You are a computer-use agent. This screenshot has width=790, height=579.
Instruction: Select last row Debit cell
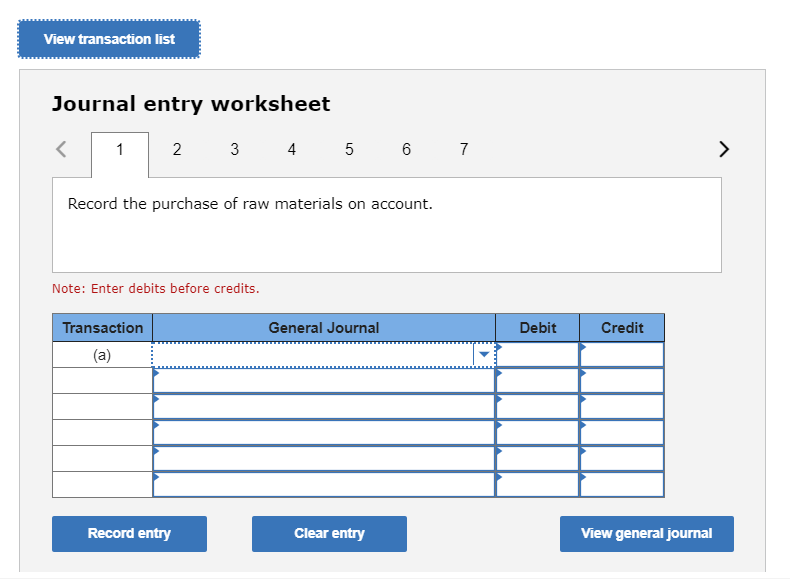(538, 484)
